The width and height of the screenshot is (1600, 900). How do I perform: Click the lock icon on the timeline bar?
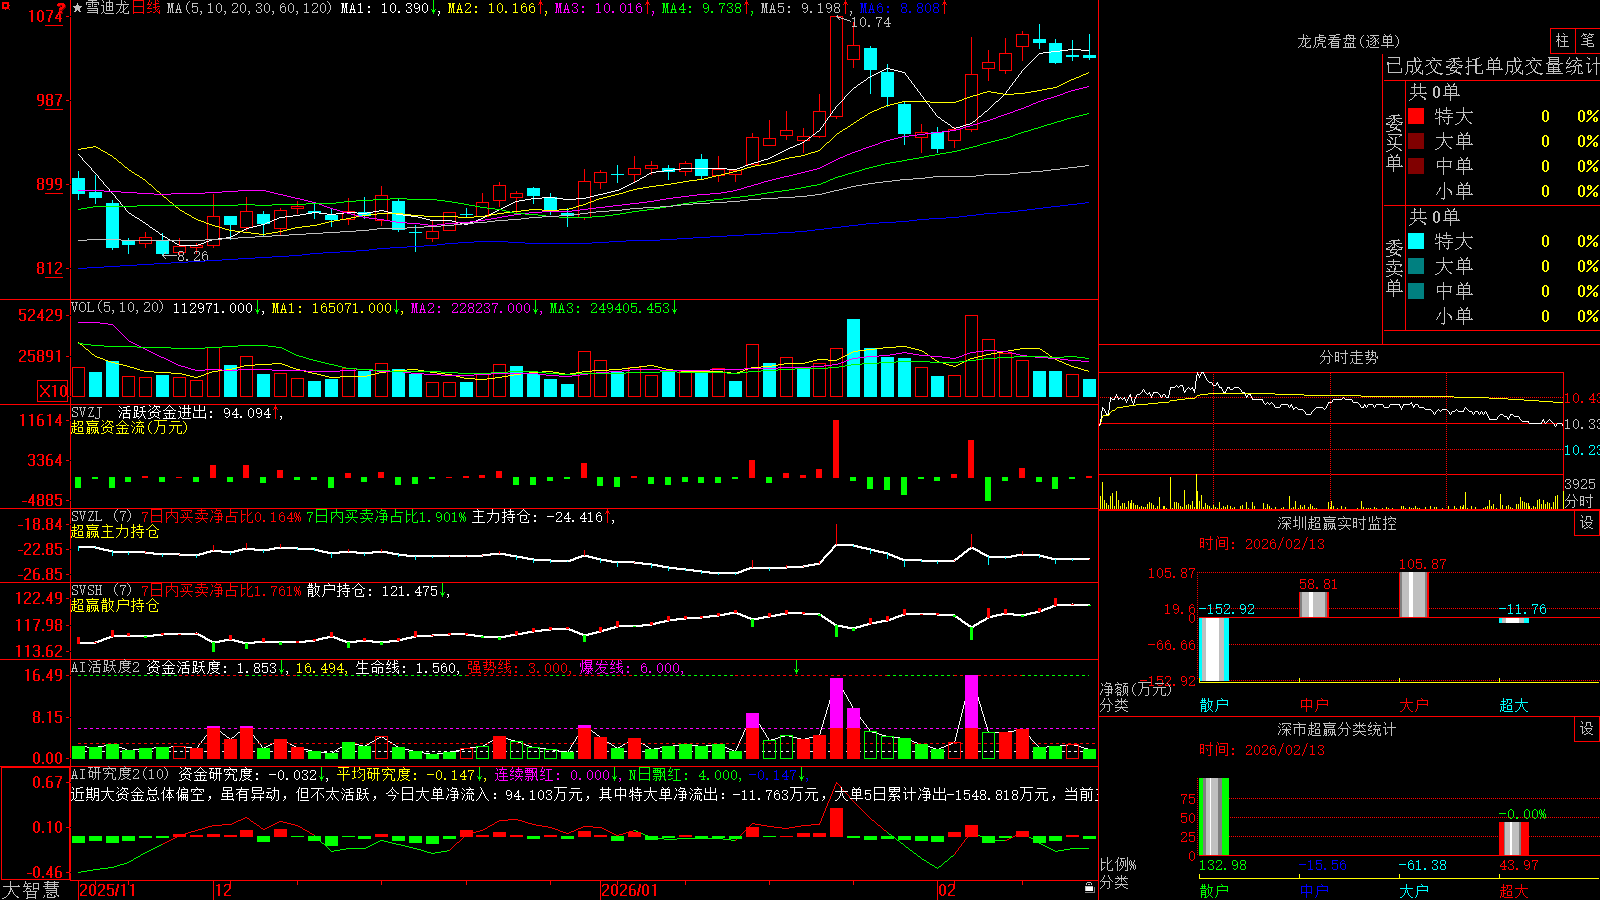1089,888
